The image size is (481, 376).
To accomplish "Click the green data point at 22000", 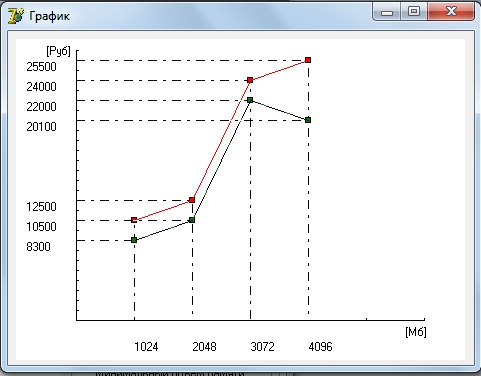I will (250, 100).
